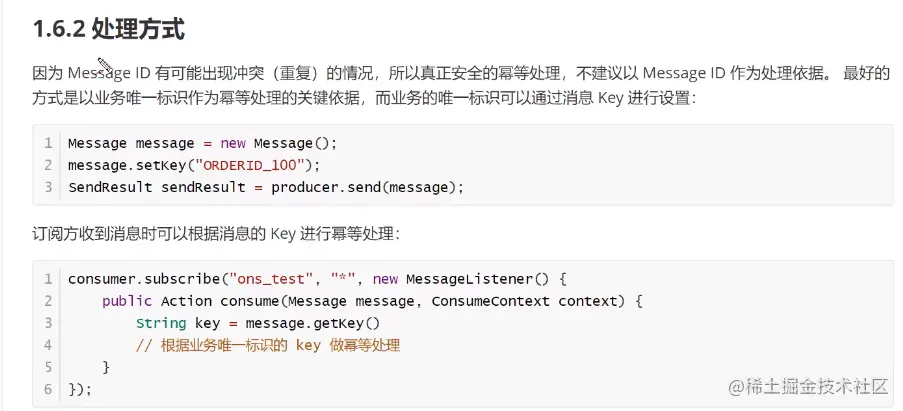Click the SendResult sendResult code line
The image size is (903, 411).
point(265,187)
